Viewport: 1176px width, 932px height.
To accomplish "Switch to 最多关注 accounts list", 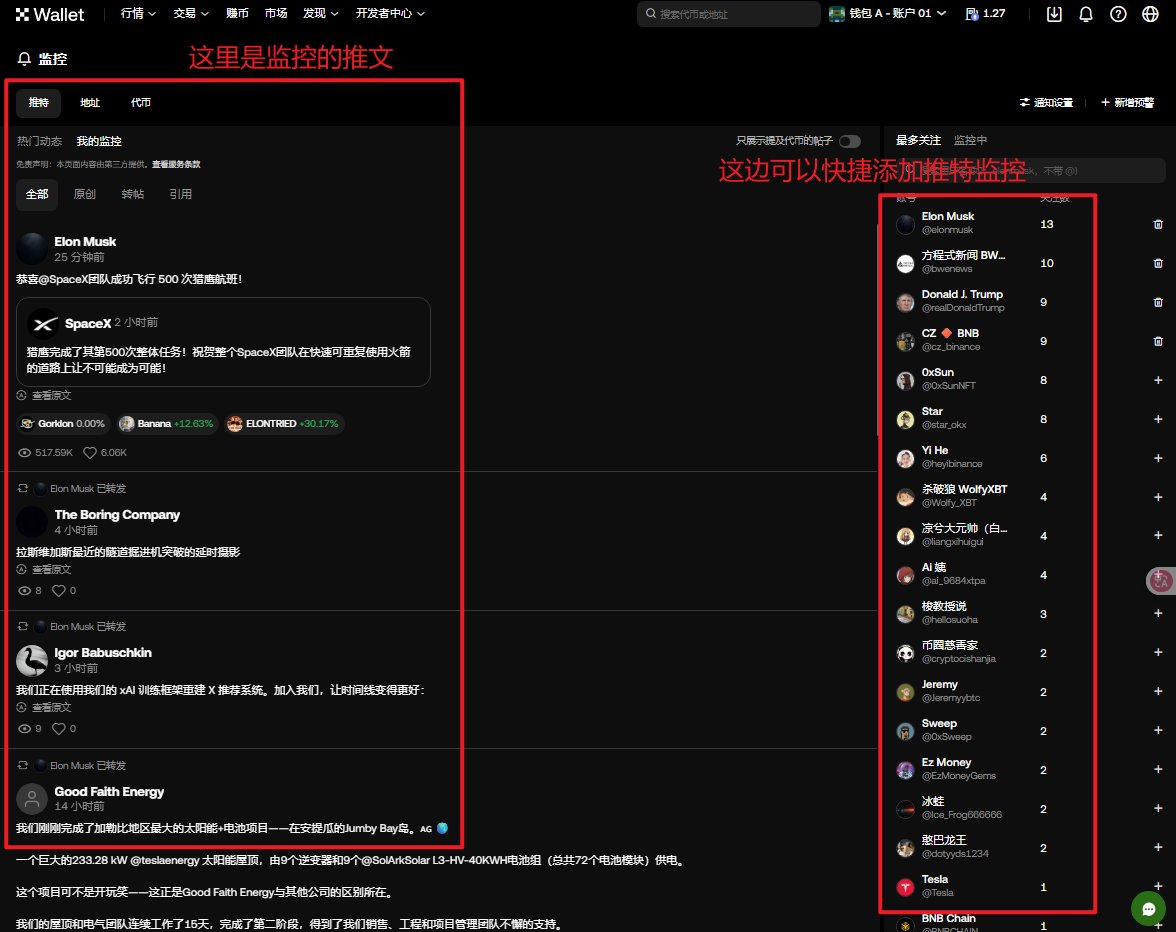I will [918, 140].
